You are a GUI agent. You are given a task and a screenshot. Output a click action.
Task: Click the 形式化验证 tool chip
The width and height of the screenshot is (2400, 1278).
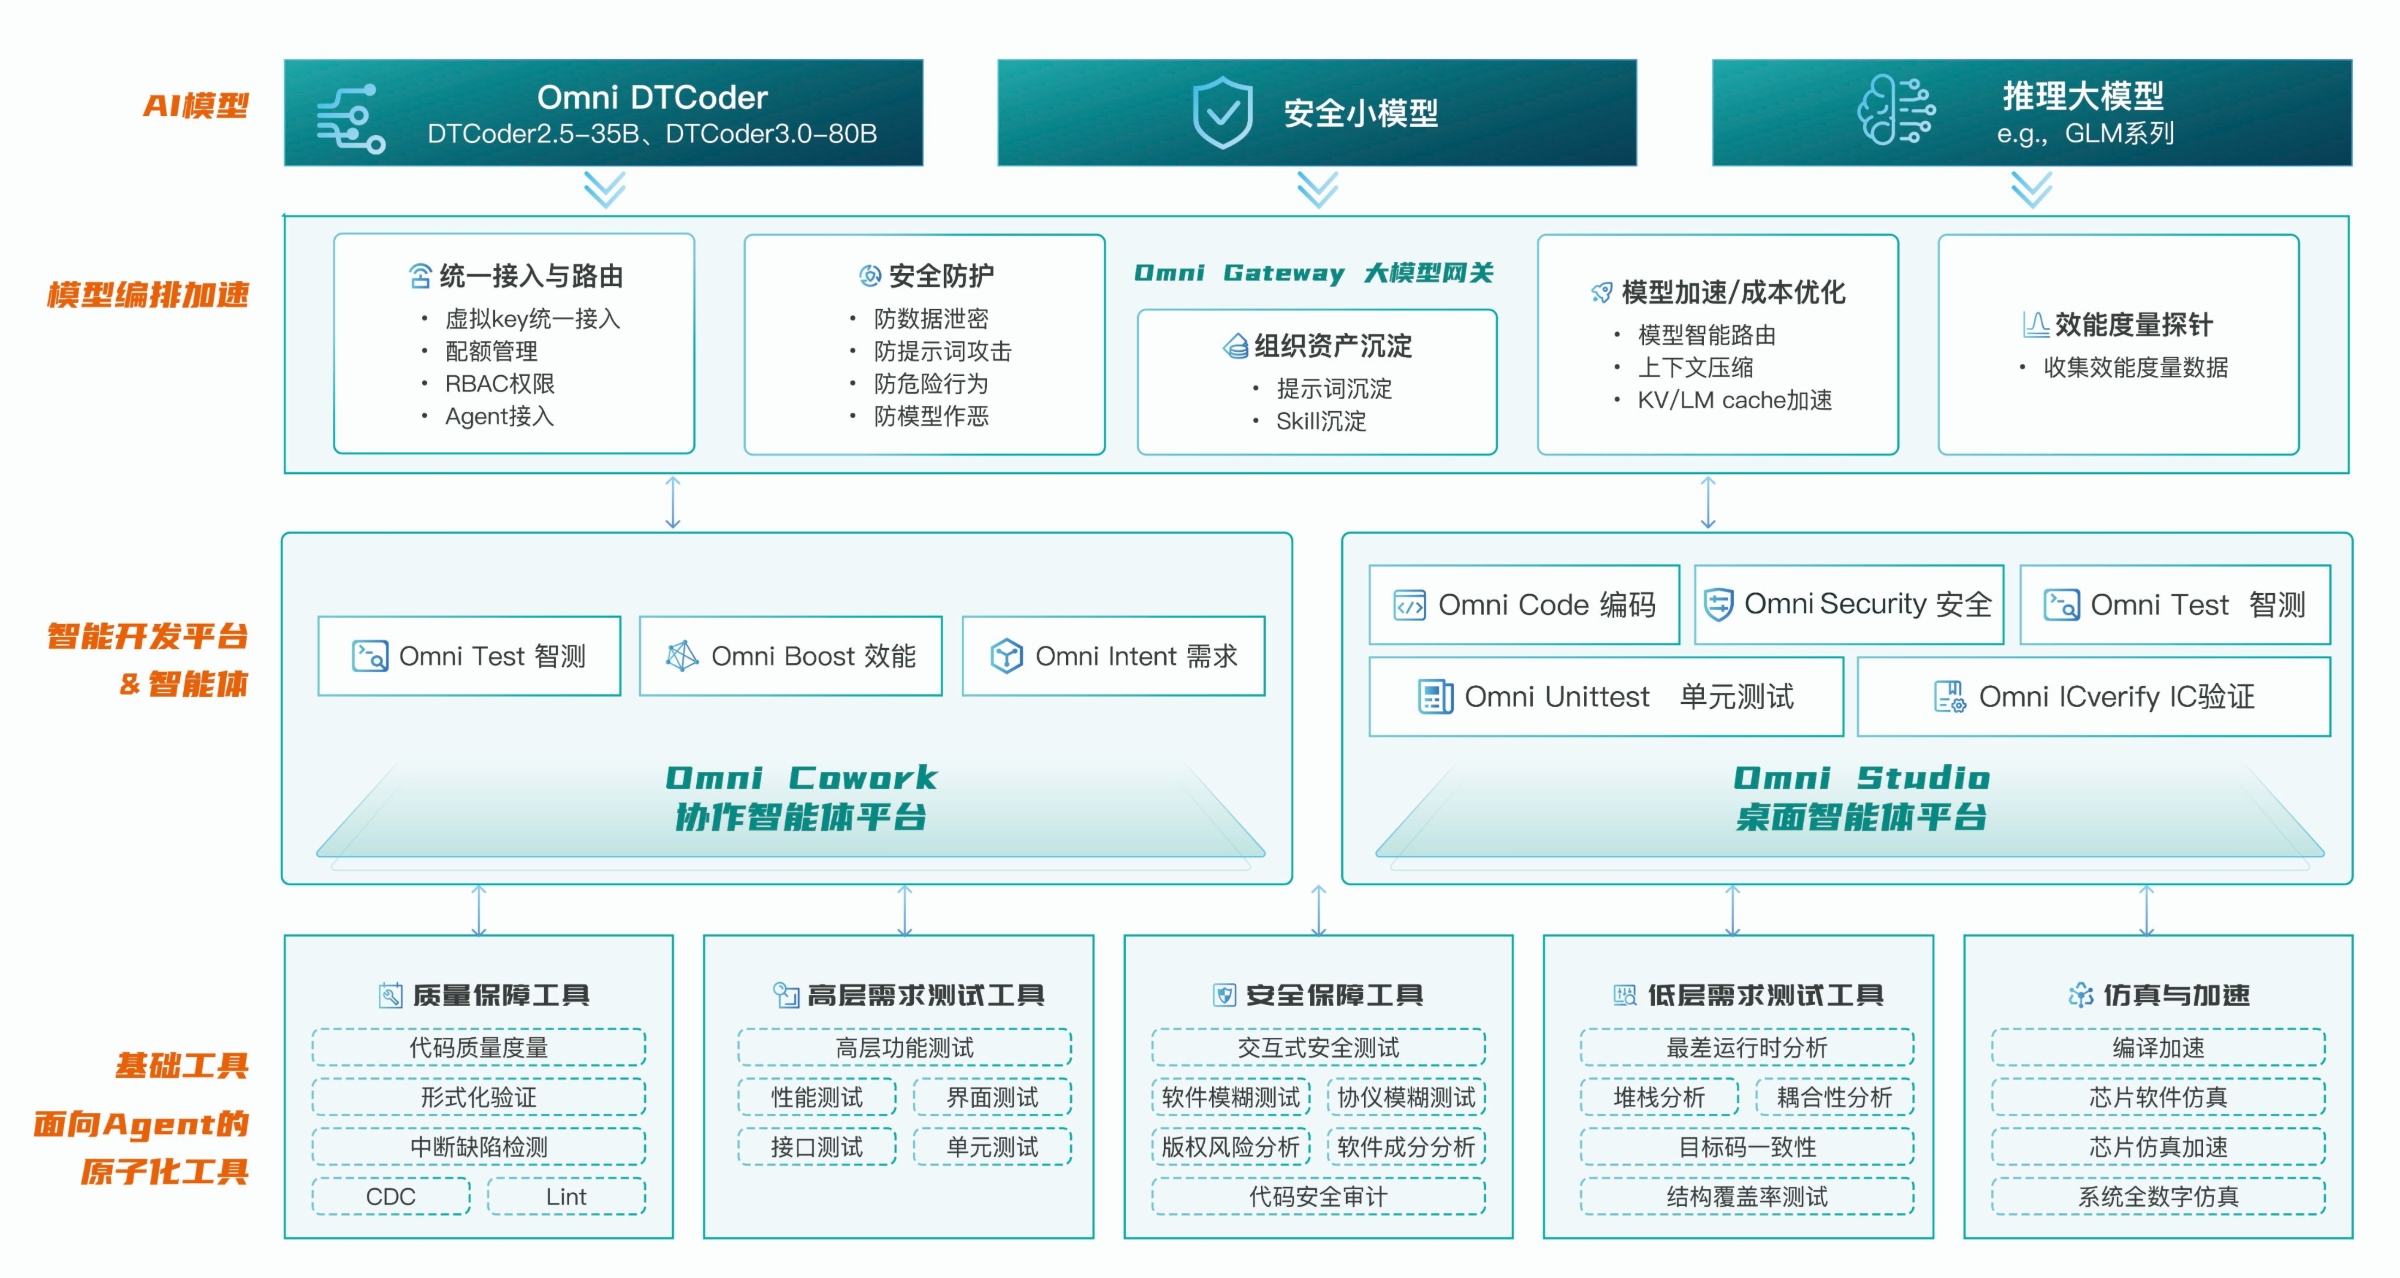click(479, 1097)
